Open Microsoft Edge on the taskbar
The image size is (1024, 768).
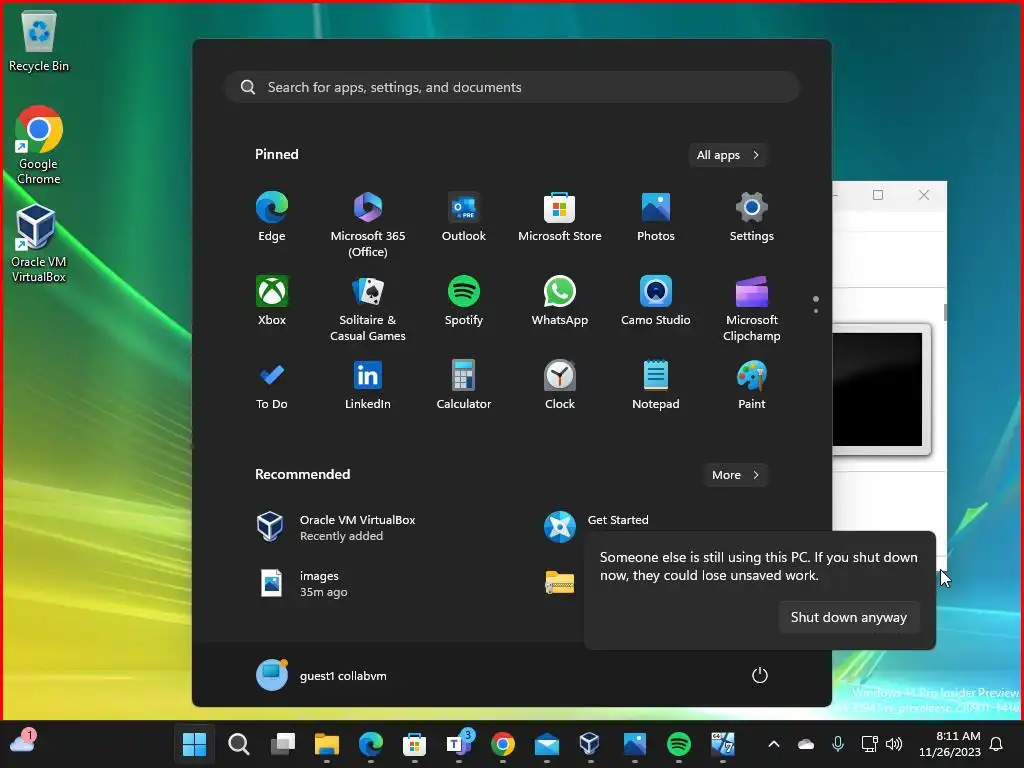coord(370,744)
